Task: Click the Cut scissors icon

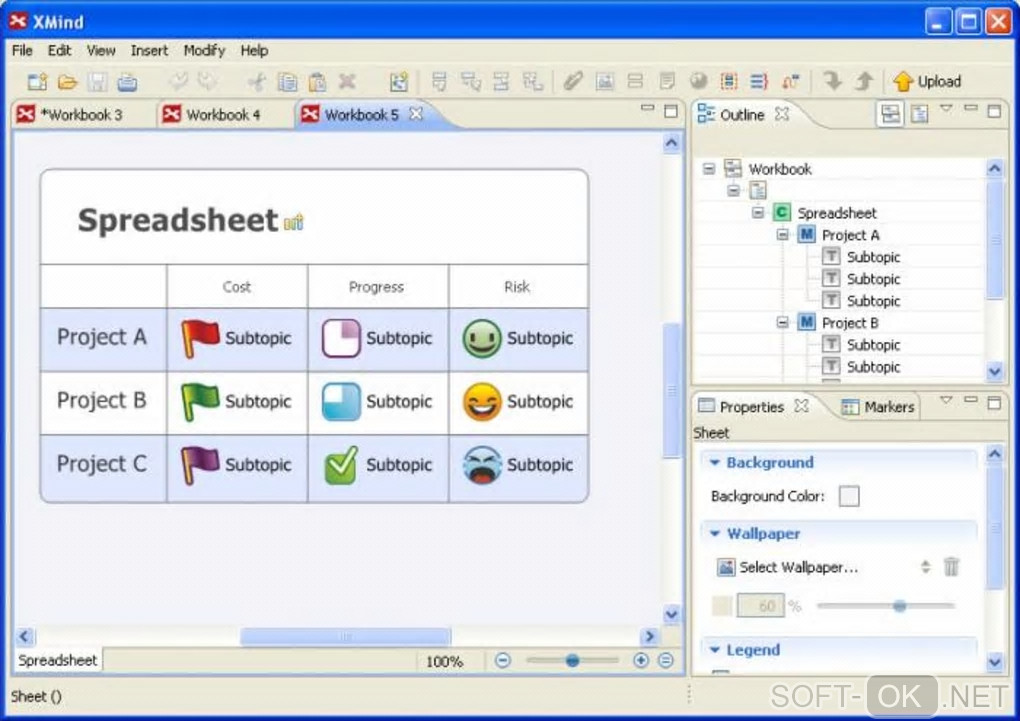Action: [x=257, y=81]
